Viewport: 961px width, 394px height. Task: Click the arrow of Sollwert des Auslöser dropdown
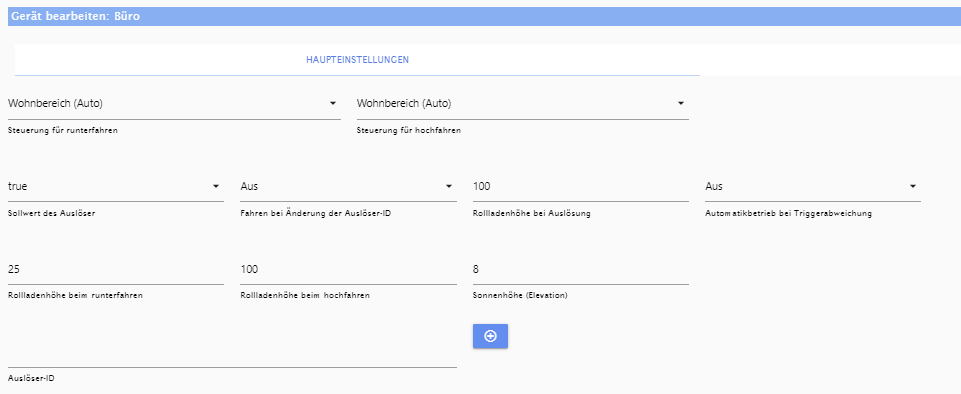[x=216, y=186]
